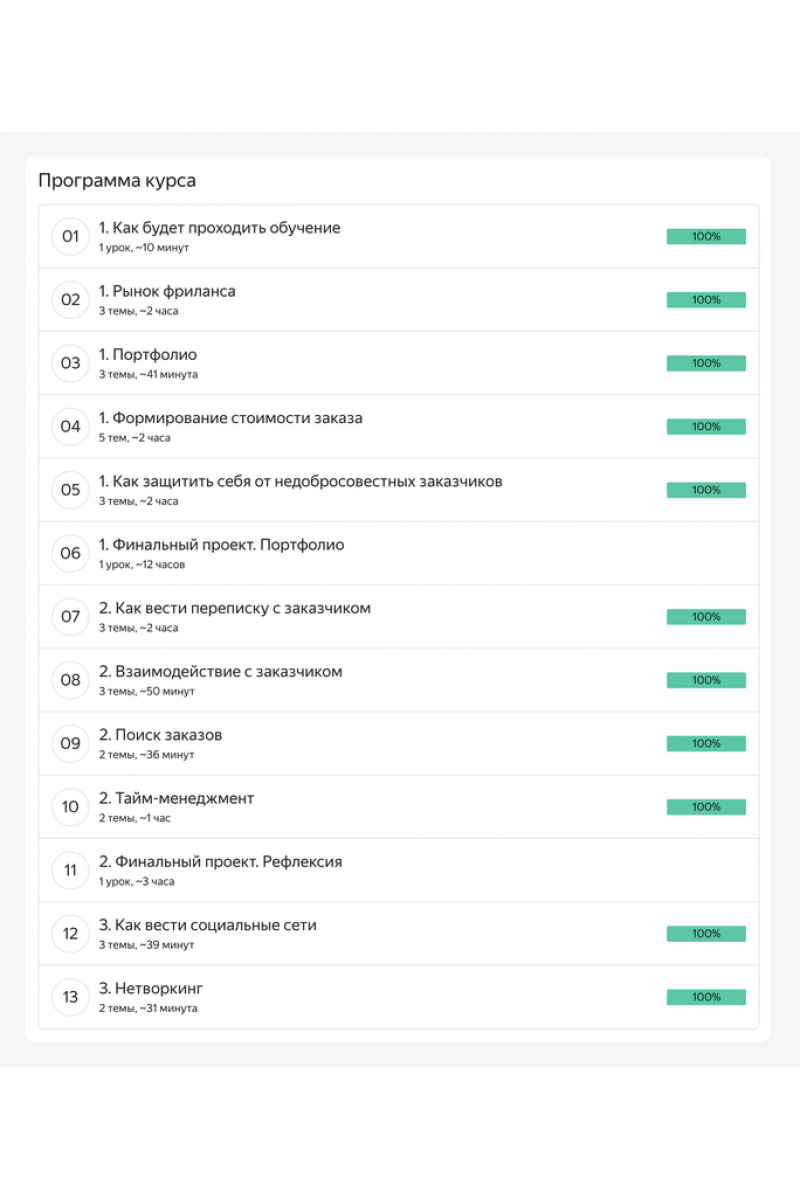Screen dimensions: 800x1200
Task: Open Как защитить себя от недобросовестных заказчиков
Action: 300,481
